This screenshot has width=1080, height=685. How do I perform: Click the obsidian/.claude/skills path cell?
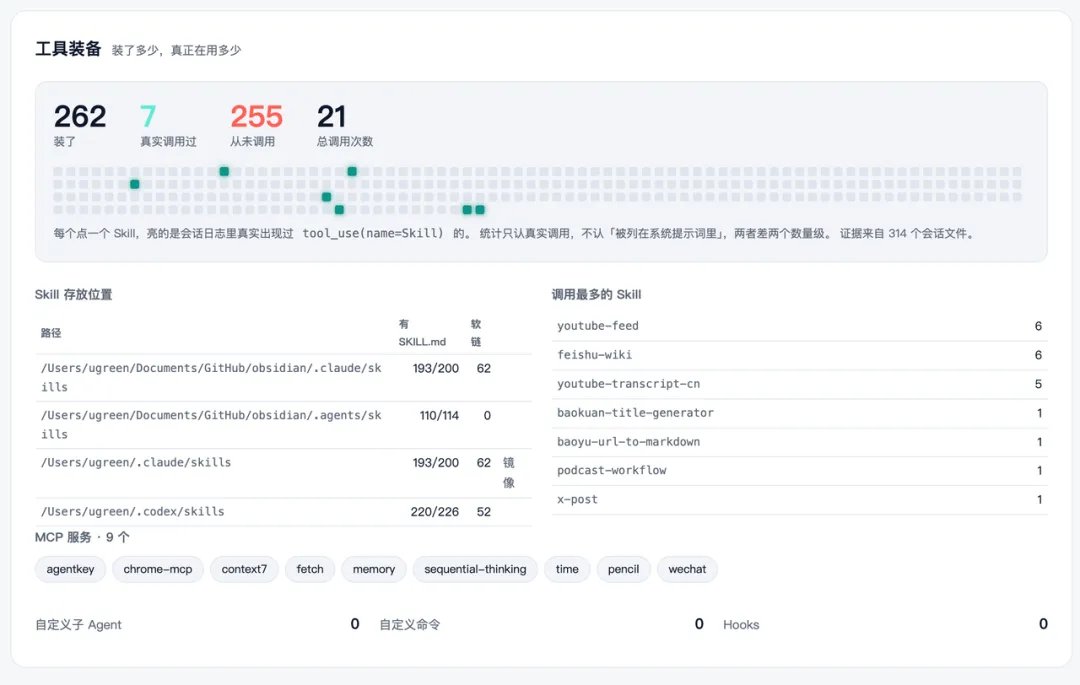211,377
